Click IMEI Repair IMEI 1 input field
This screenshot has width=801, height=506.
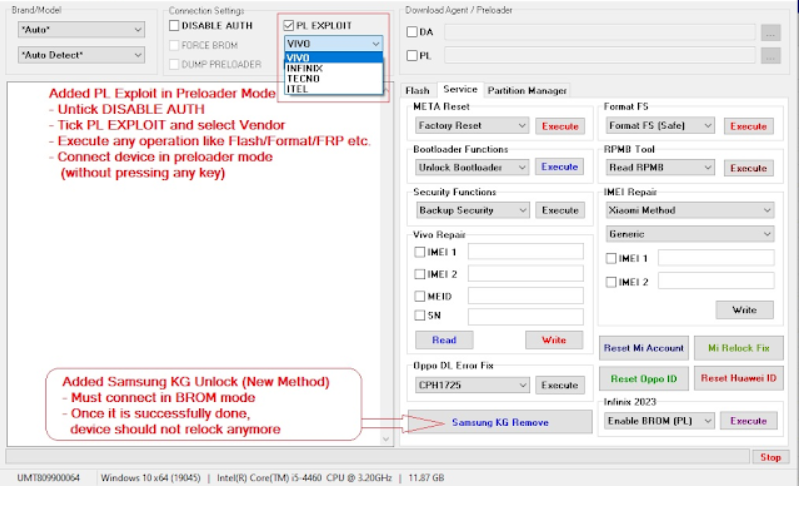(x=716, y=258)
